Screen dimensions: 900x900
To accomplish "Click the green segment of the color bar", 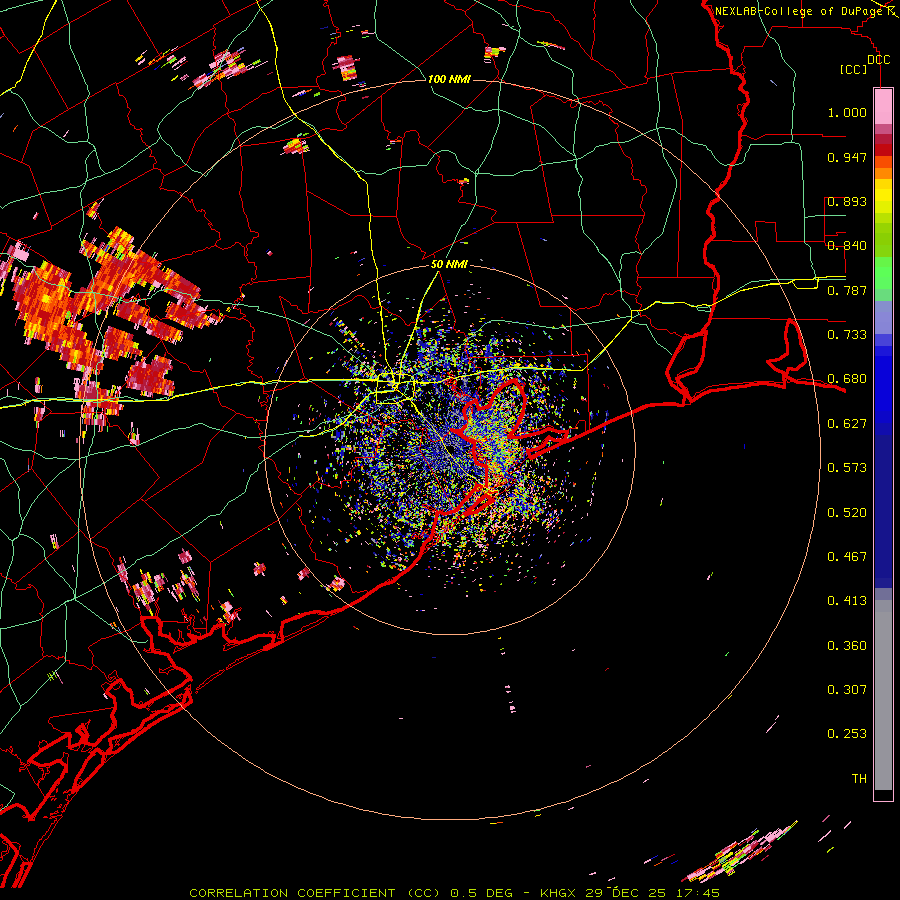I will [x=883, y=273].
